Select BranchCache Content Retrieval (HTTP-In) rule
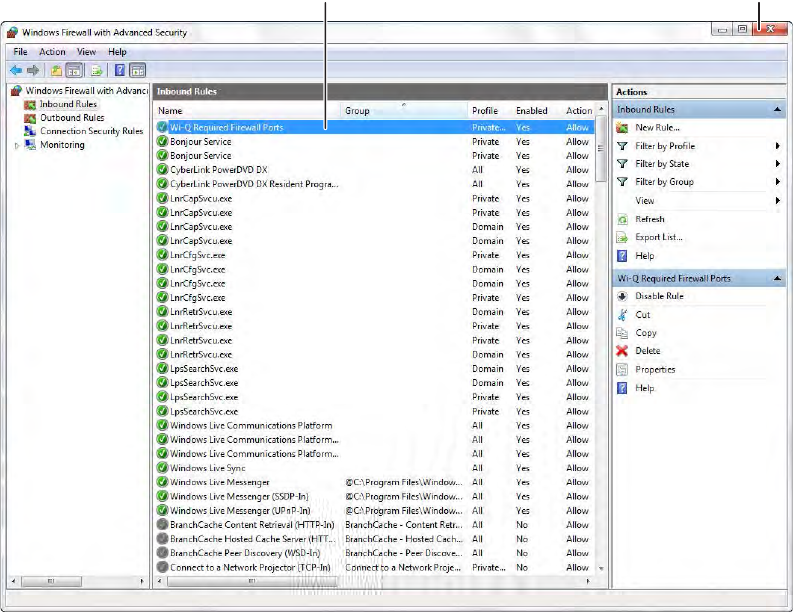793x612 pixels. (x=374, y=525)
